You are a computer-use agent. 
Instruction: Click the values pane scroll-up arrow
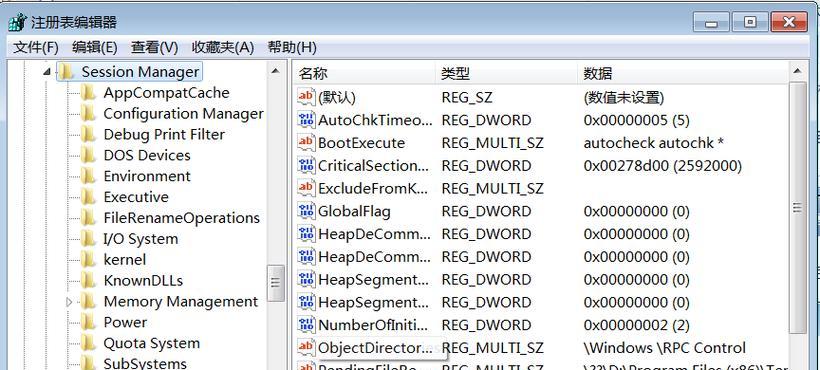point(798,71)
